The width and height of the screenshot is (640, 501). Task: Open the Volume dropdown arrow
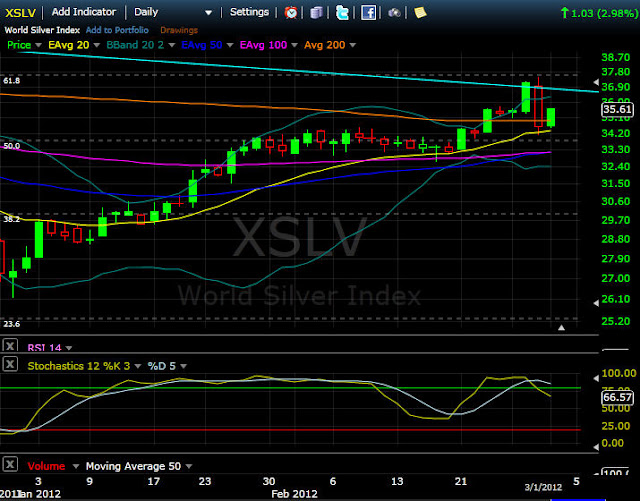coord(76,466)
